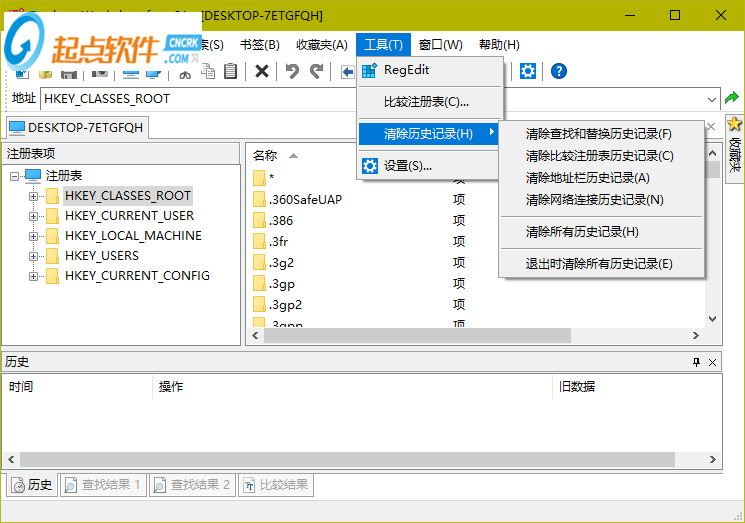Click the sort arrow in 名称 column header
The height and width of the screenshot is (523, 745).
point(294,156)
